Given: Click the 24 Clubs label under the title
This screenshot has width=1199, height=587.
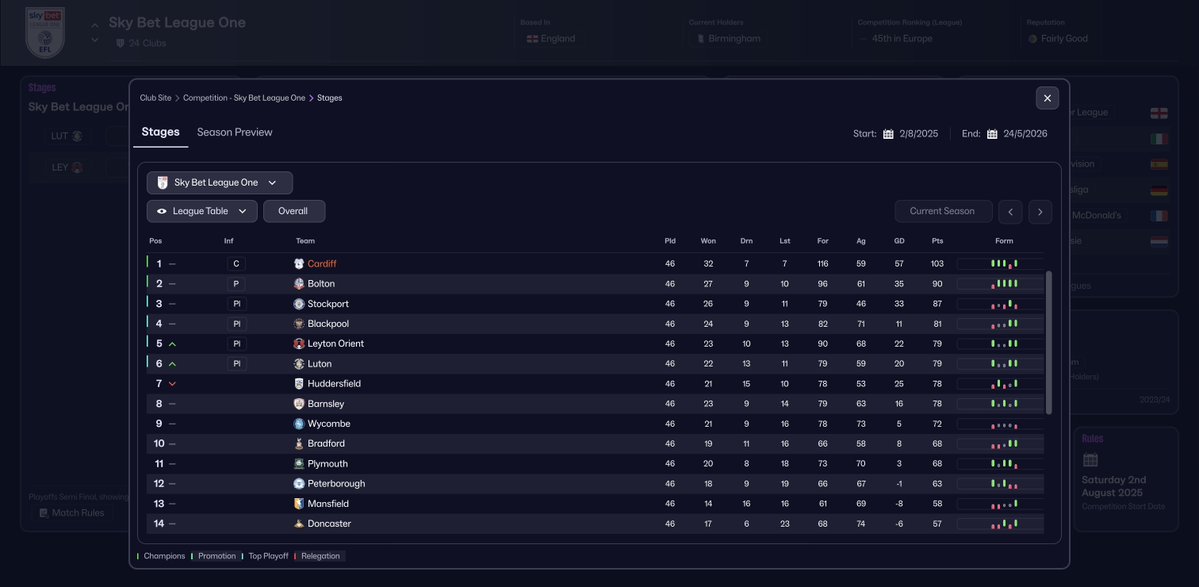Looking at the screenshot, I should [x=148, y=43].
